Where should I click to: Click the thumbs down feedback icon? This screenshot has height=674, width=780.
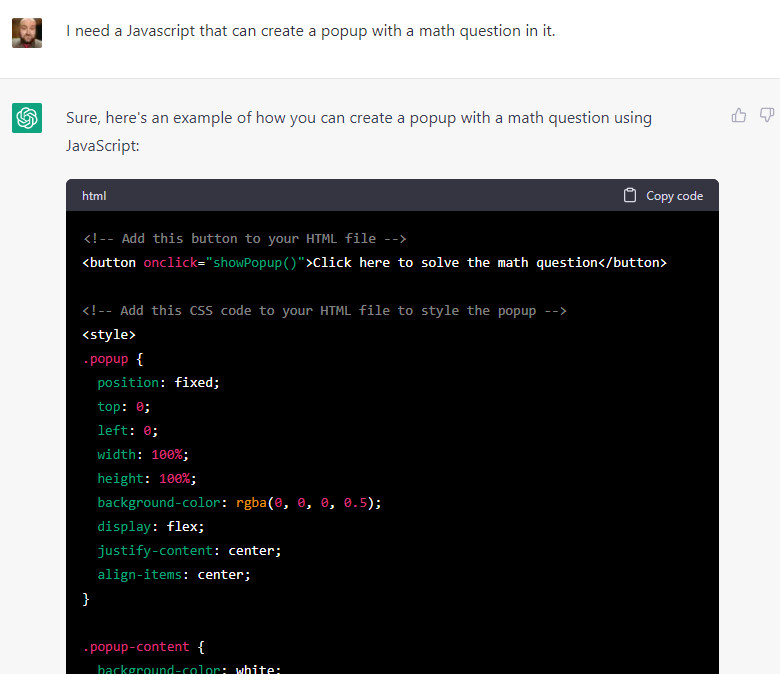(x=767, y=116)
